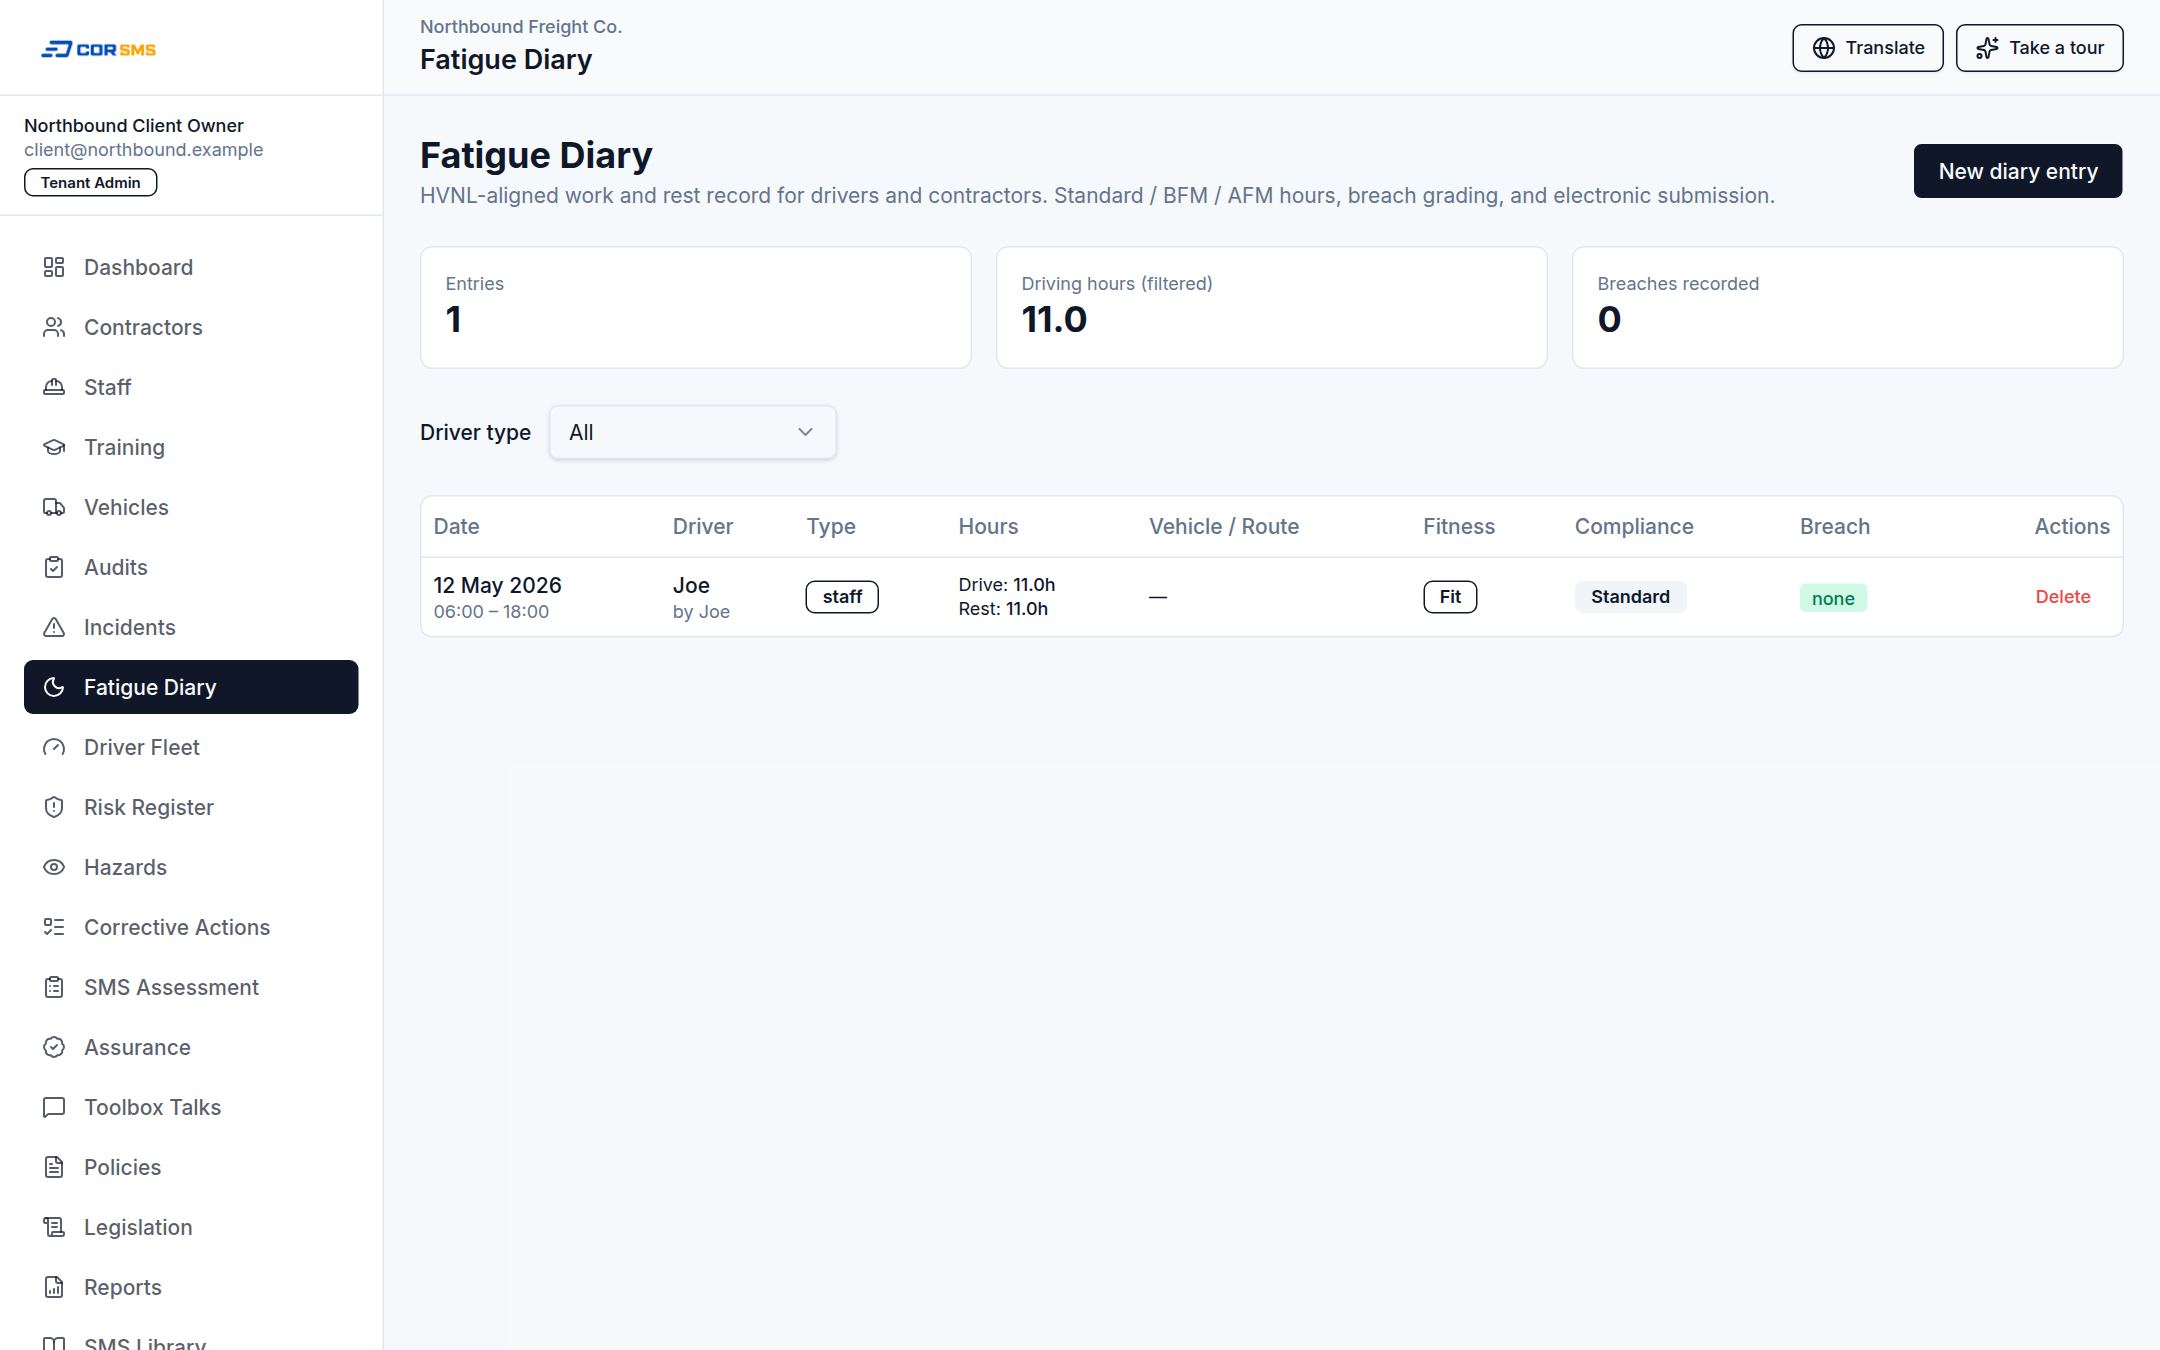2160x1350 pixels.
Task: Click driver name Joe in table
Action: [x=691, y=585]
